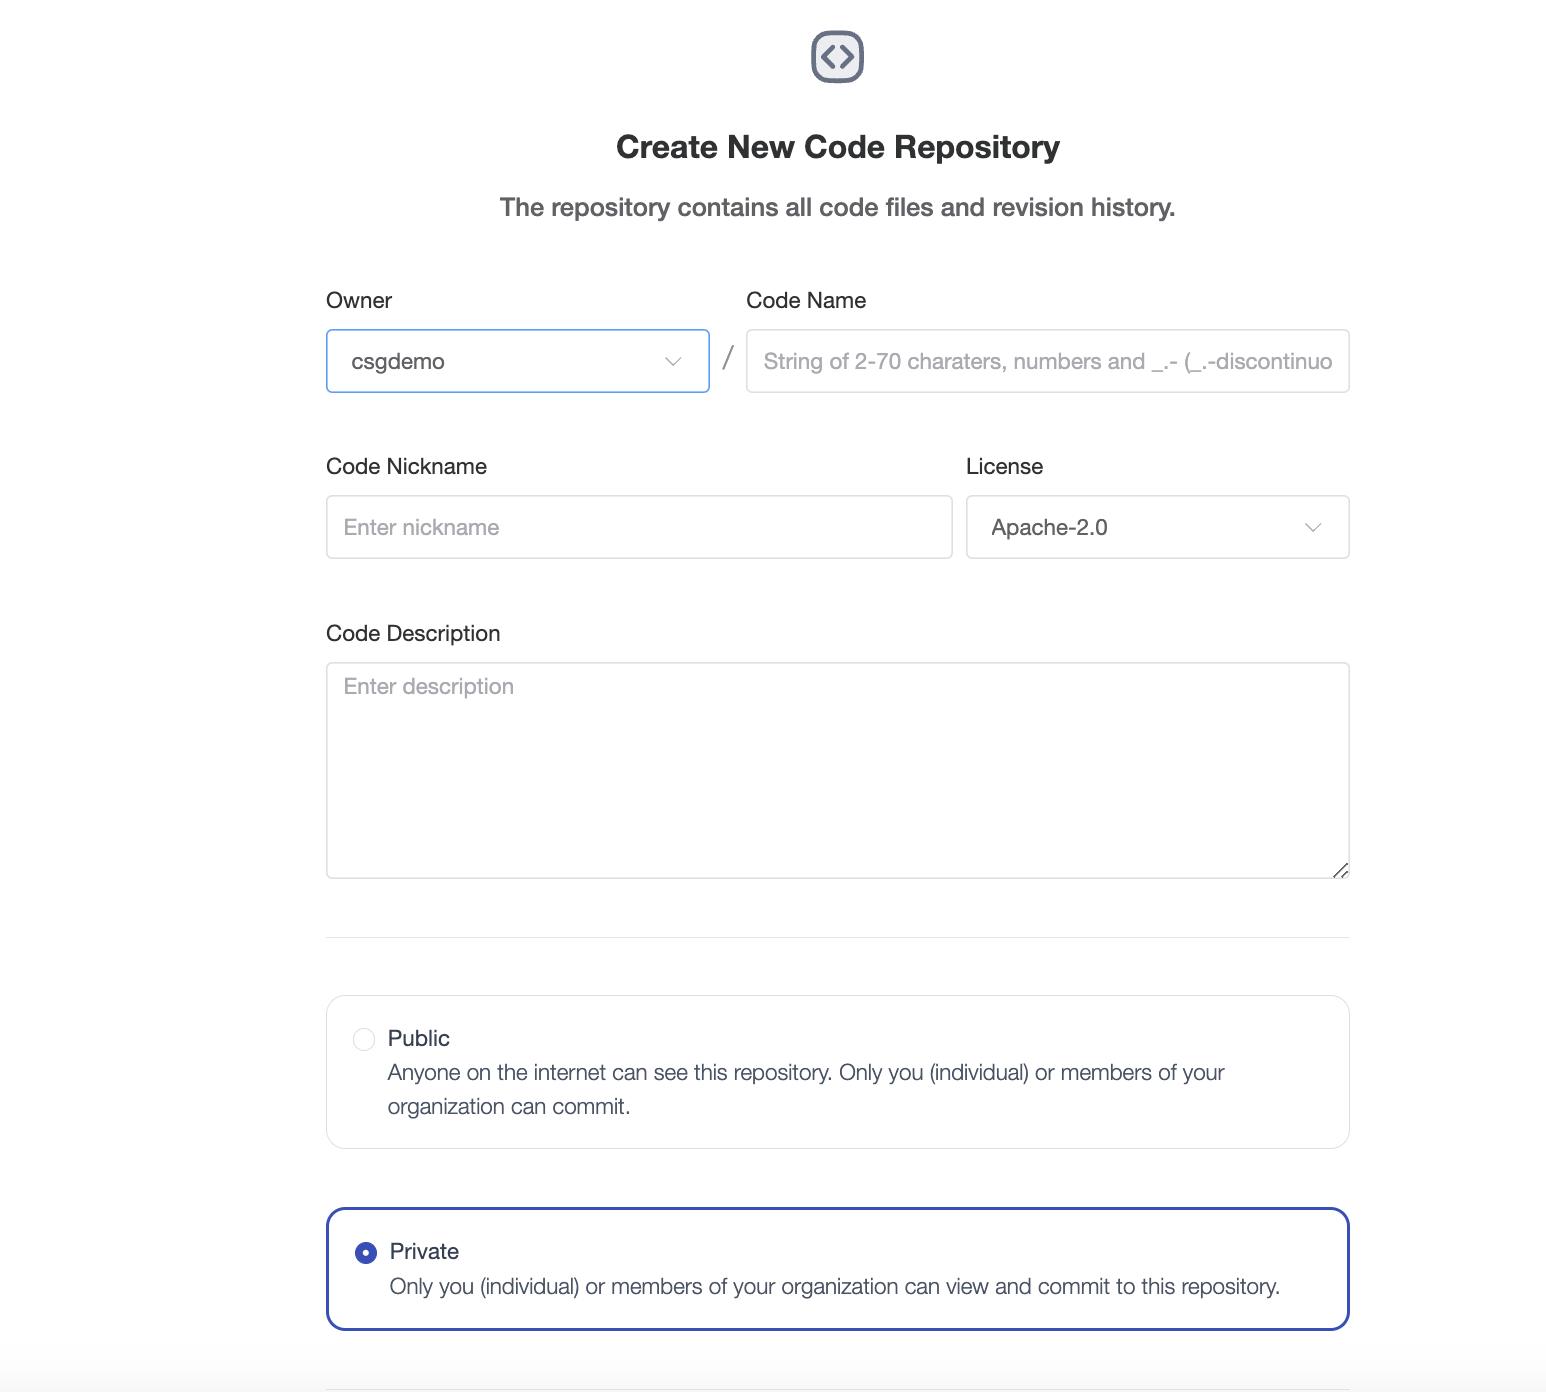
Task: Select the Public visibility radio button
Action: click(364, 1039)
